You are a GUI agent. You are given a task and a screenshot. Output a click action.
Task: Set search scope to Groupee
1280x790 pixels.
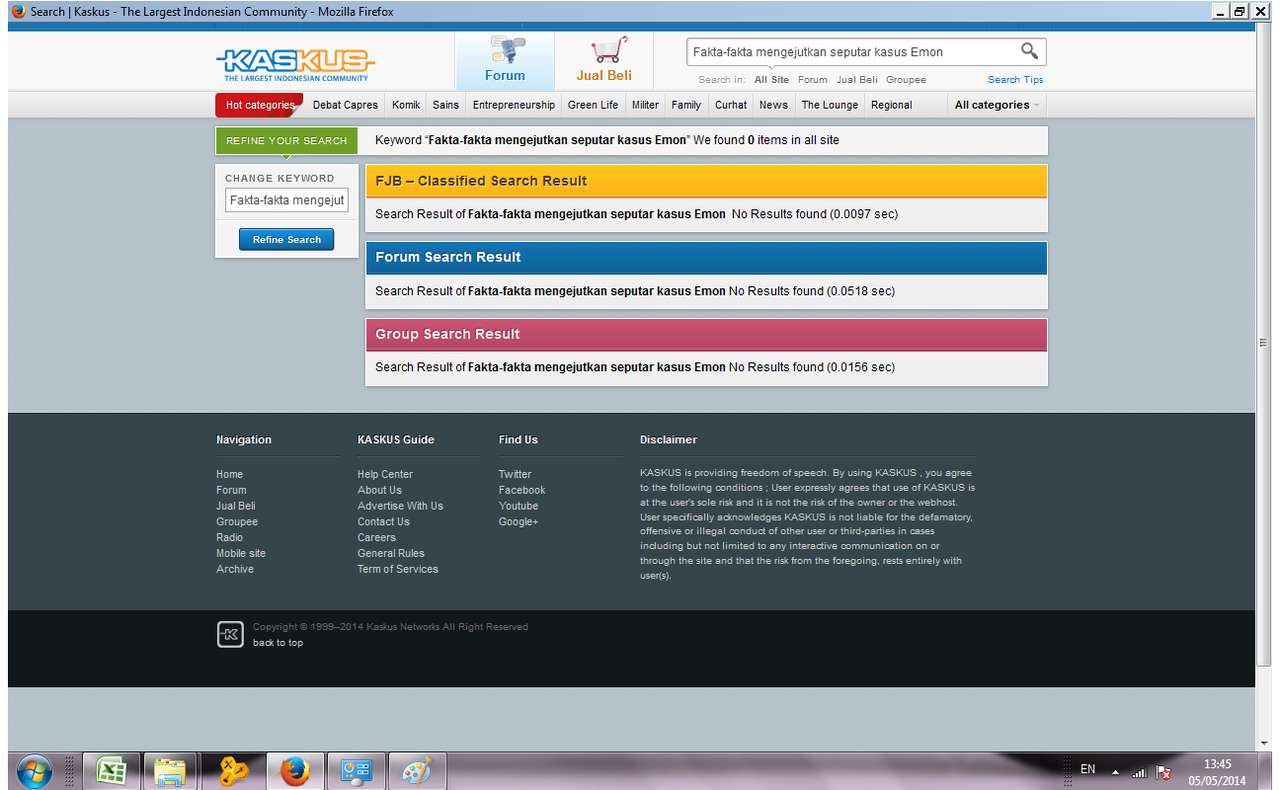(906, 80)
